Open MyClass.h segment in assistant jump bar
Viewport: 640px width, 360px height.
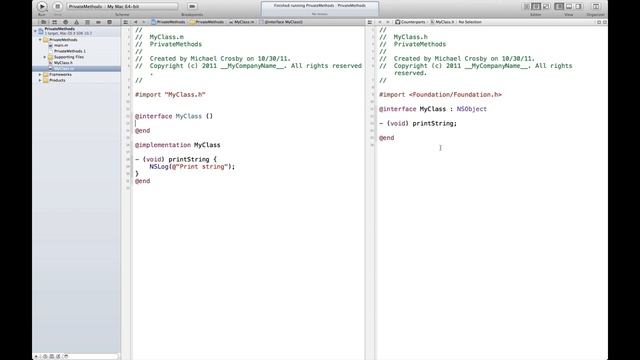coord(442,22)
